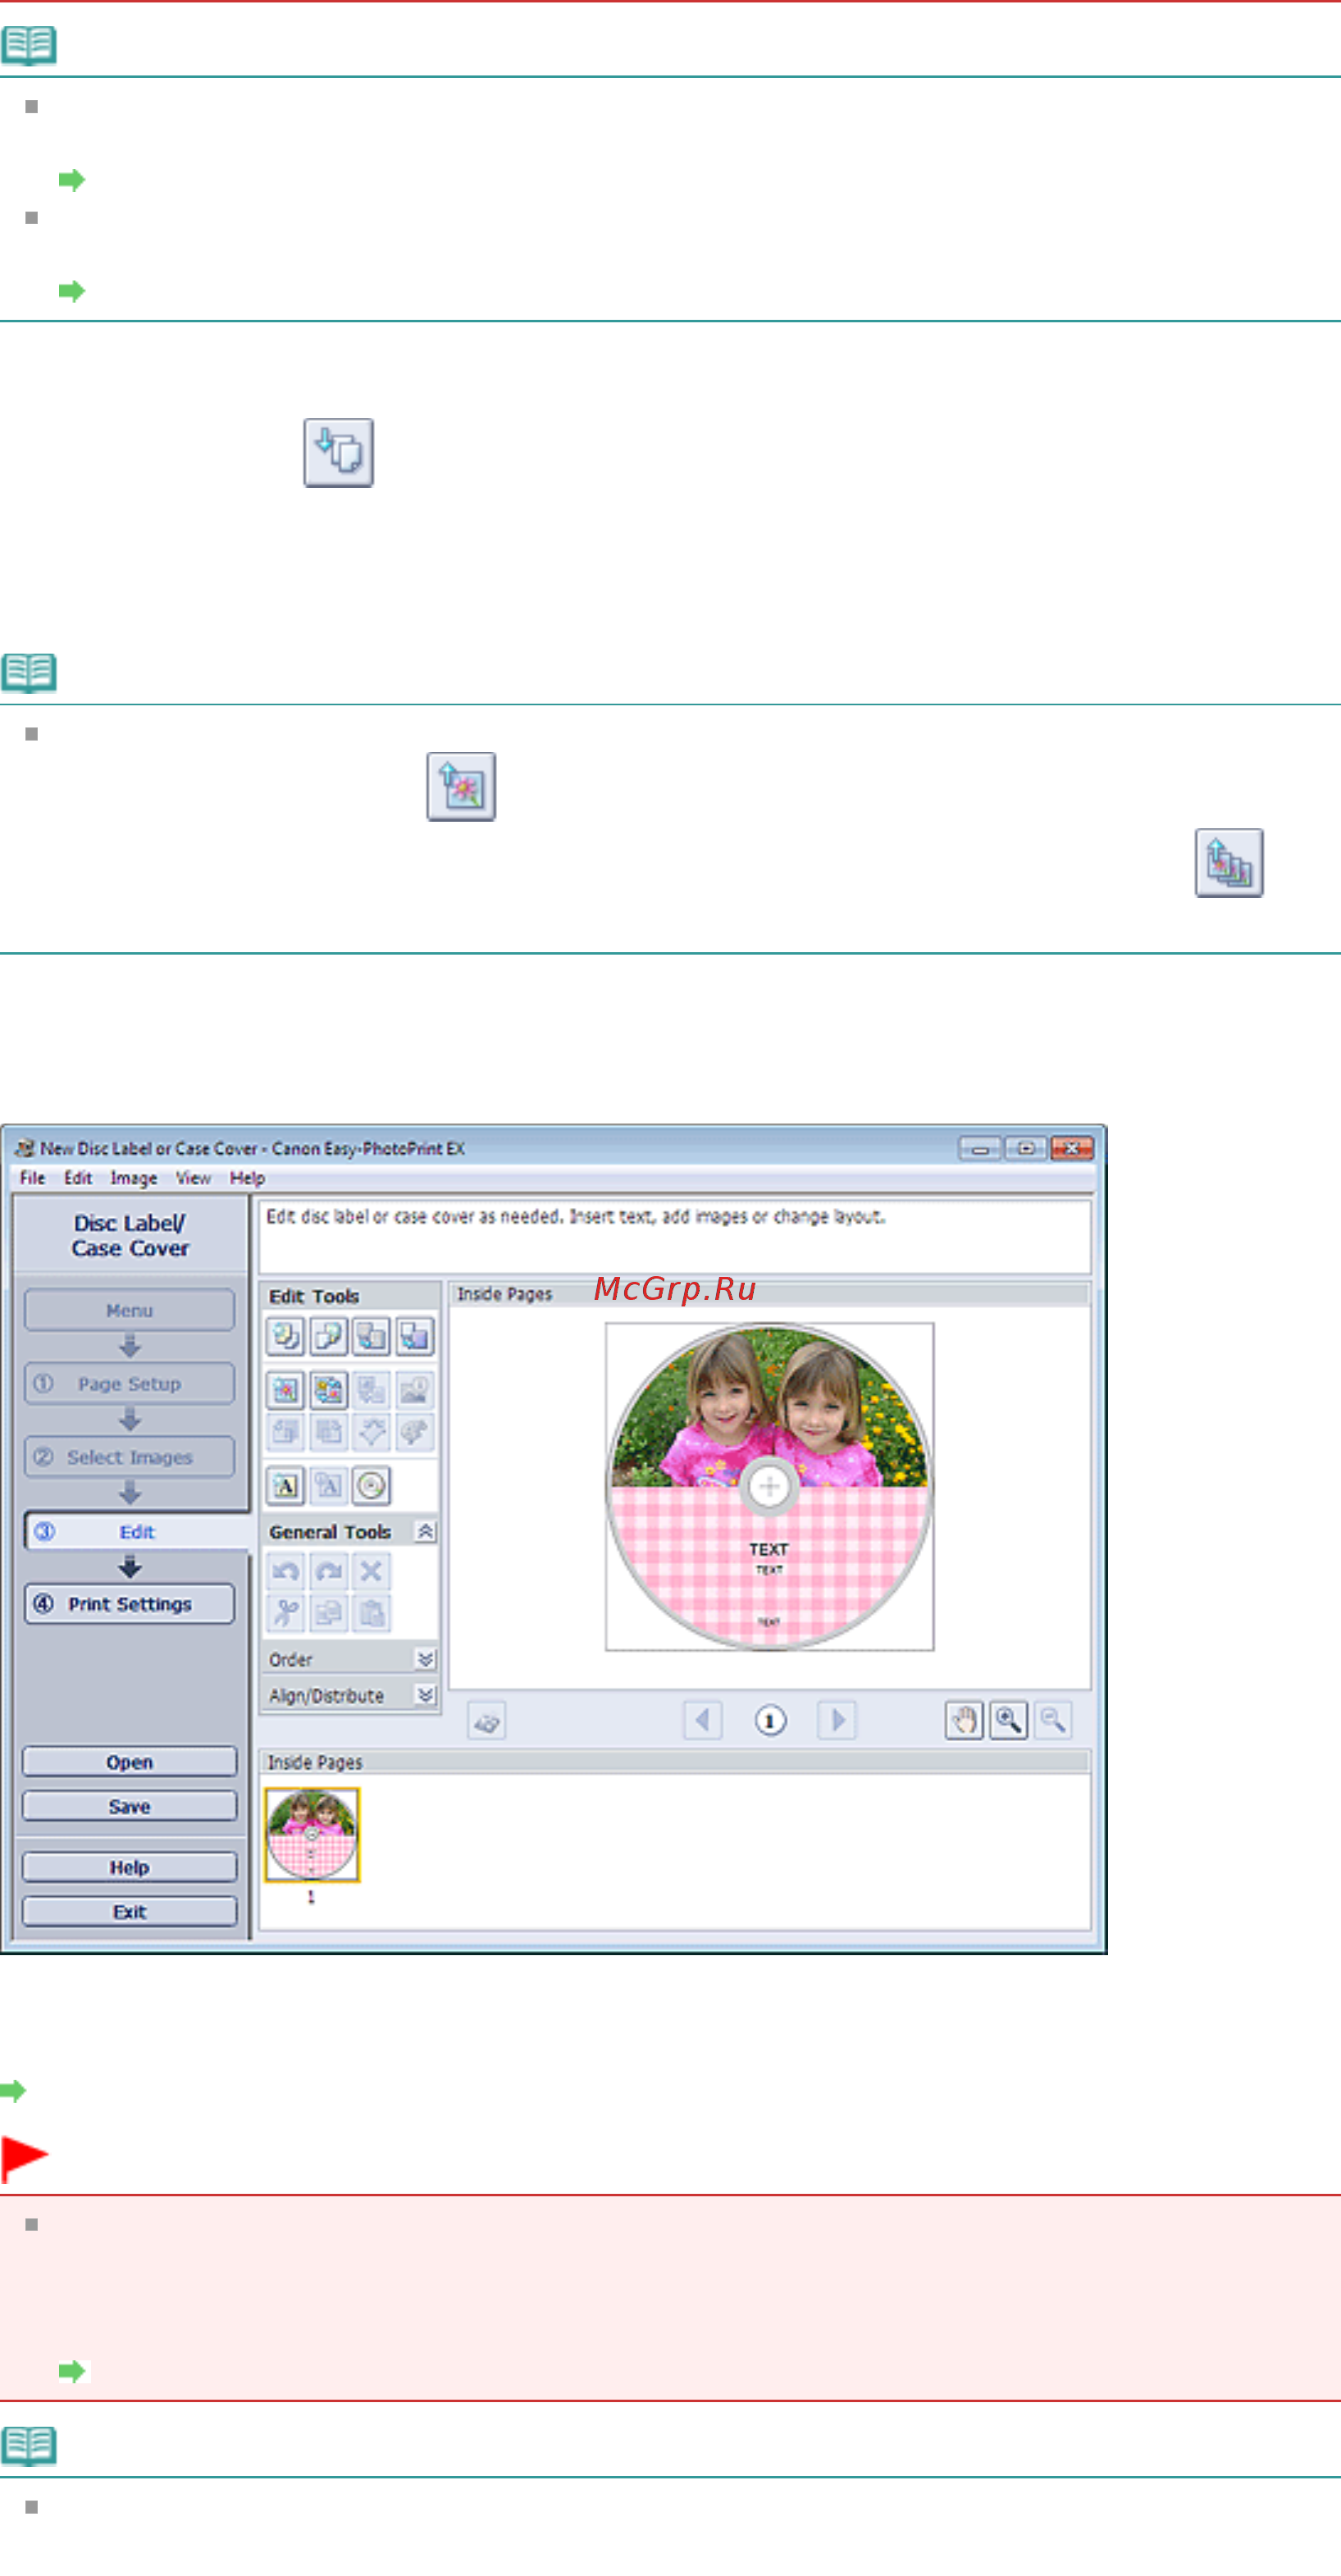Open the View menu
The height and width of the screenshot is (2576, 1341).
coord(193,1178)
